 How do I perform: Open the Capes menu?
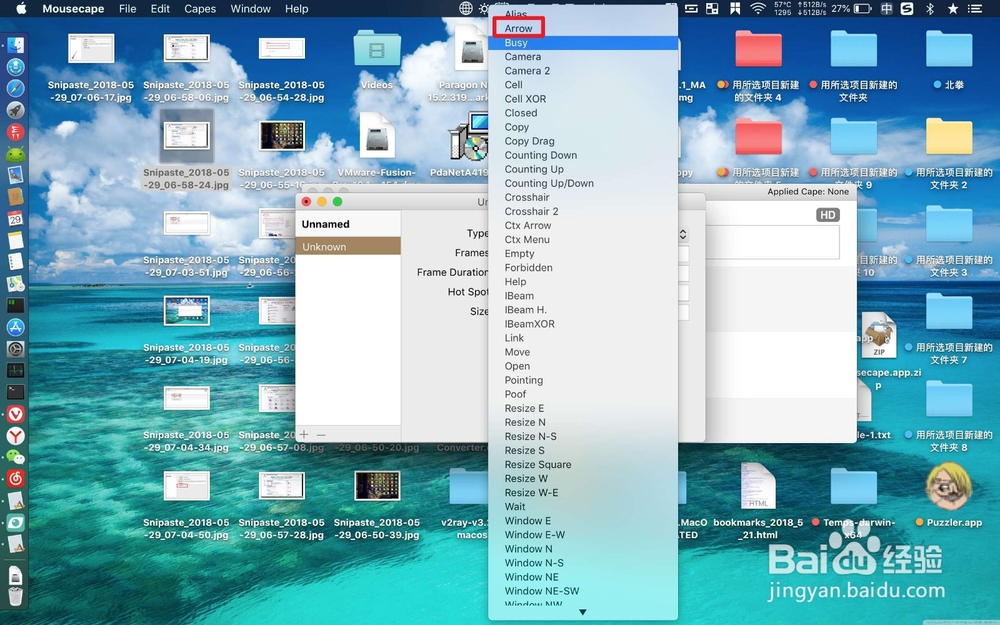pos(200,8)
